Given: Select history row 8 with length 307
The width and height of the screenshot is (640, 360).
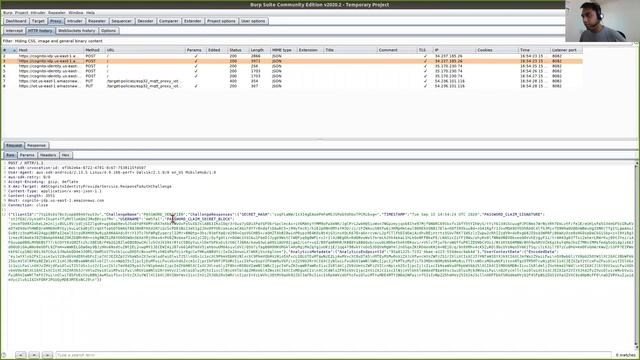Looking at the screenshot, I should 292,86.
